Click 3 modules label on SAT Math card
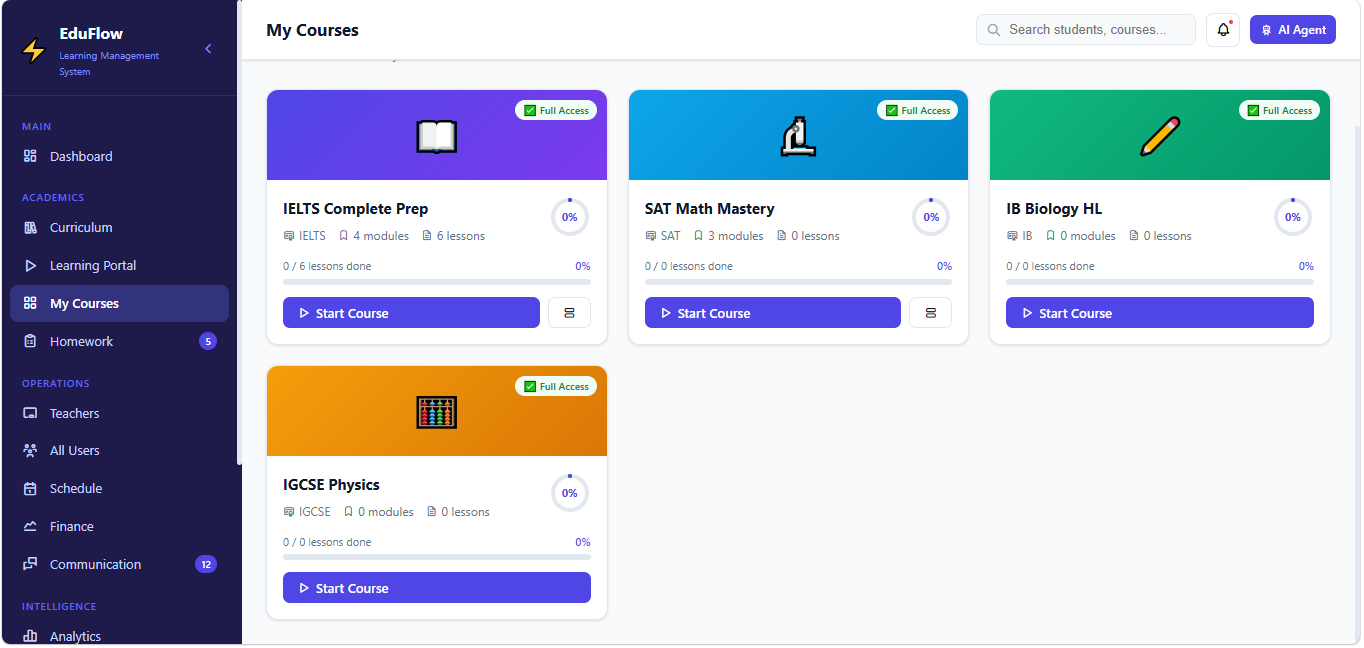 [729, 236]
